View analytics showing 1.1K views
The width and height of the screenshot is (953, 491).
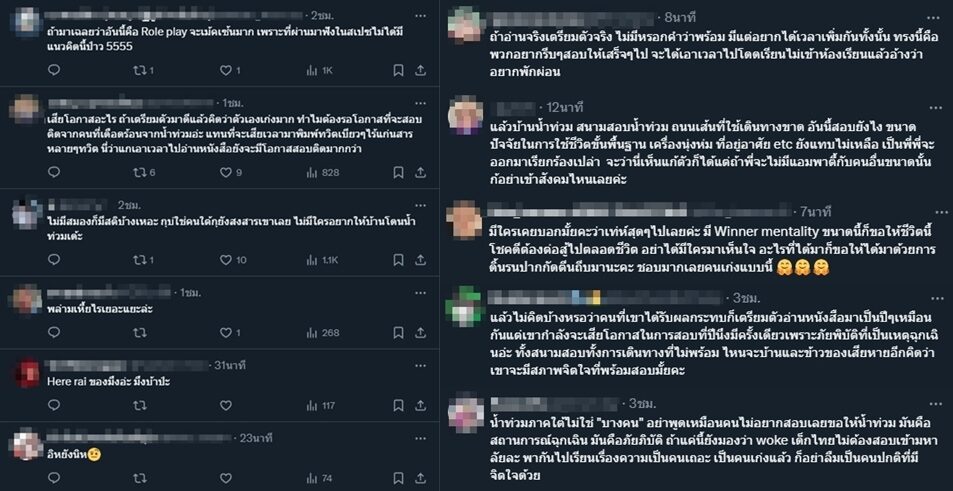pos(323,260)
